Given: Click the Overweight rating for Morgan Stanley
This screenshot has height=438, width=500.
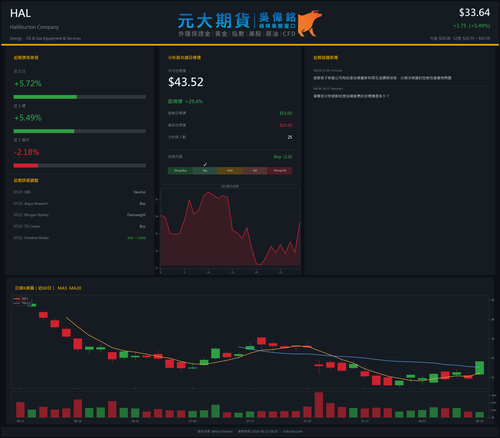Looking at the screenshot, I should click(136, 215).
